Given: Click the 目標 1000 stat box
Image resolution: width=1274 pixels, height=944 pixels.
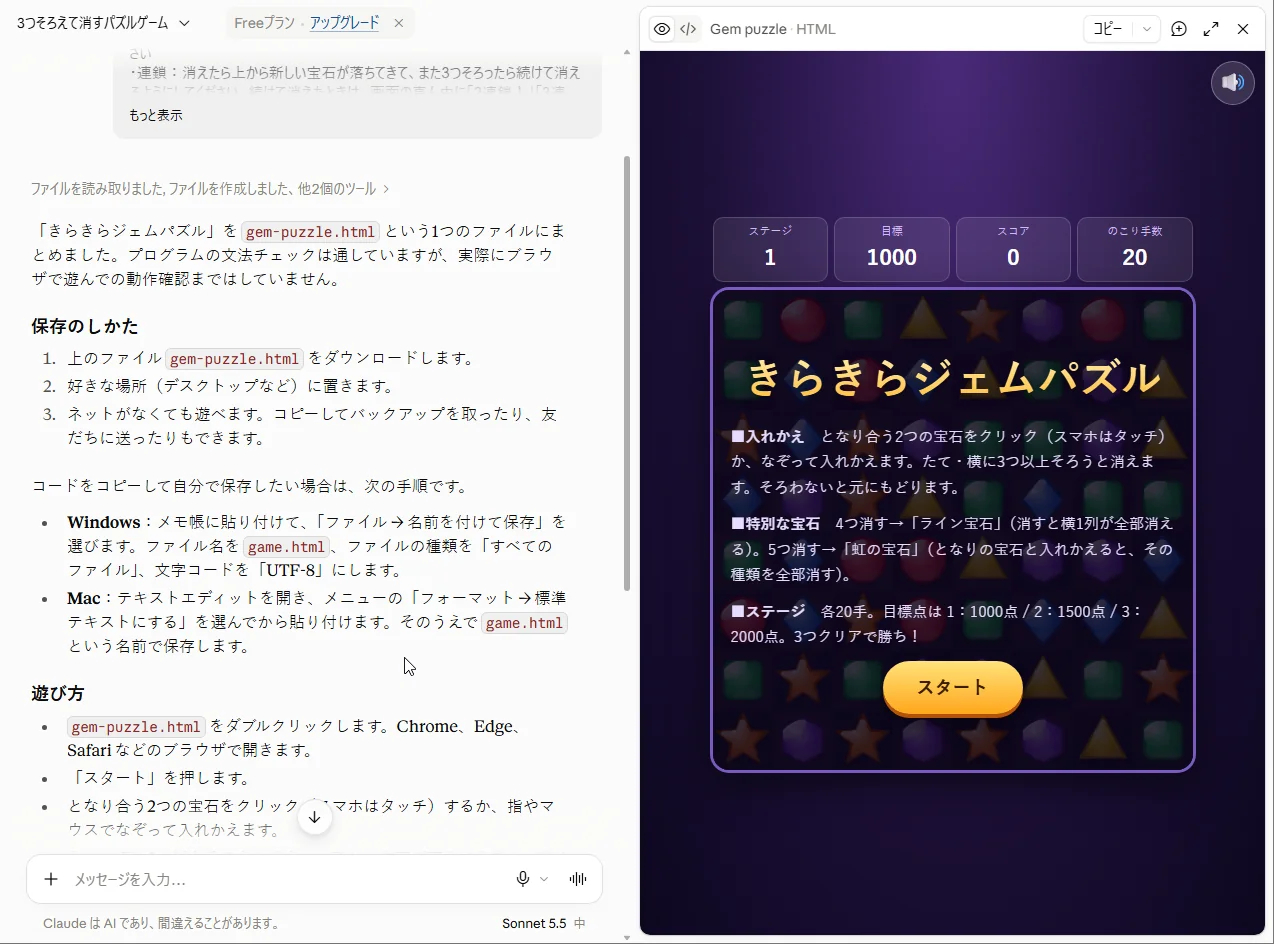Looking at the screenshot, I should (x=892, y=249).
